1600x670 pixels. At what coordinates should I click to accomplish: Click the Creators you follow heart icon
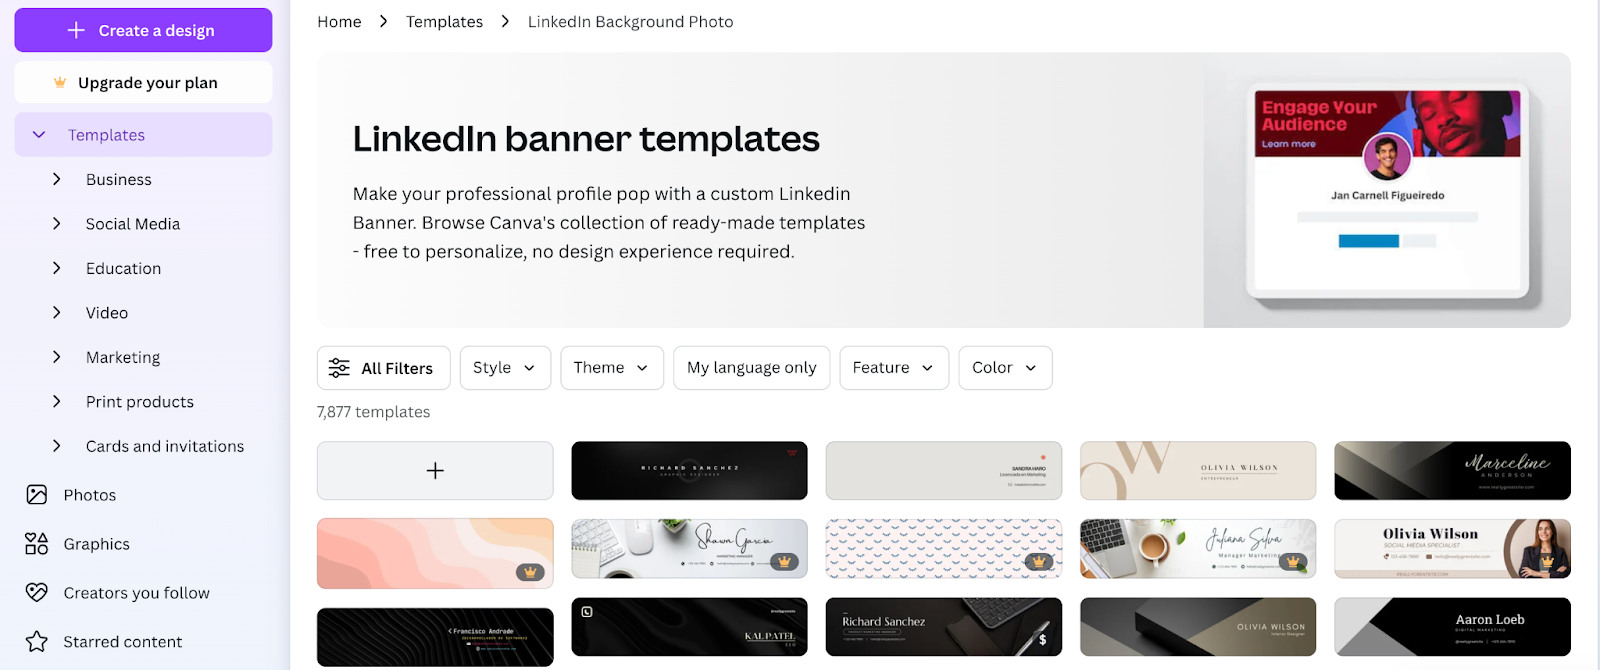(37, 593)
